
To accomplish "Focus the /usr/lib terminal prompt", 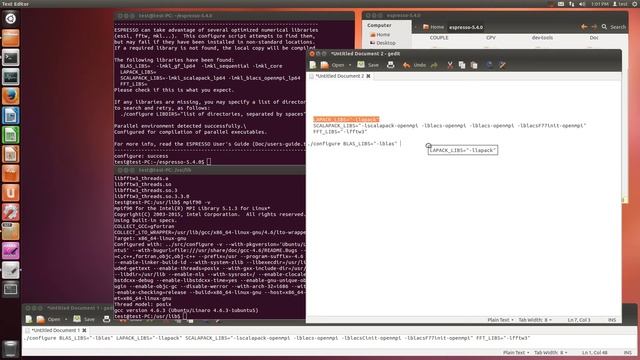I will (x=150, y=316).
